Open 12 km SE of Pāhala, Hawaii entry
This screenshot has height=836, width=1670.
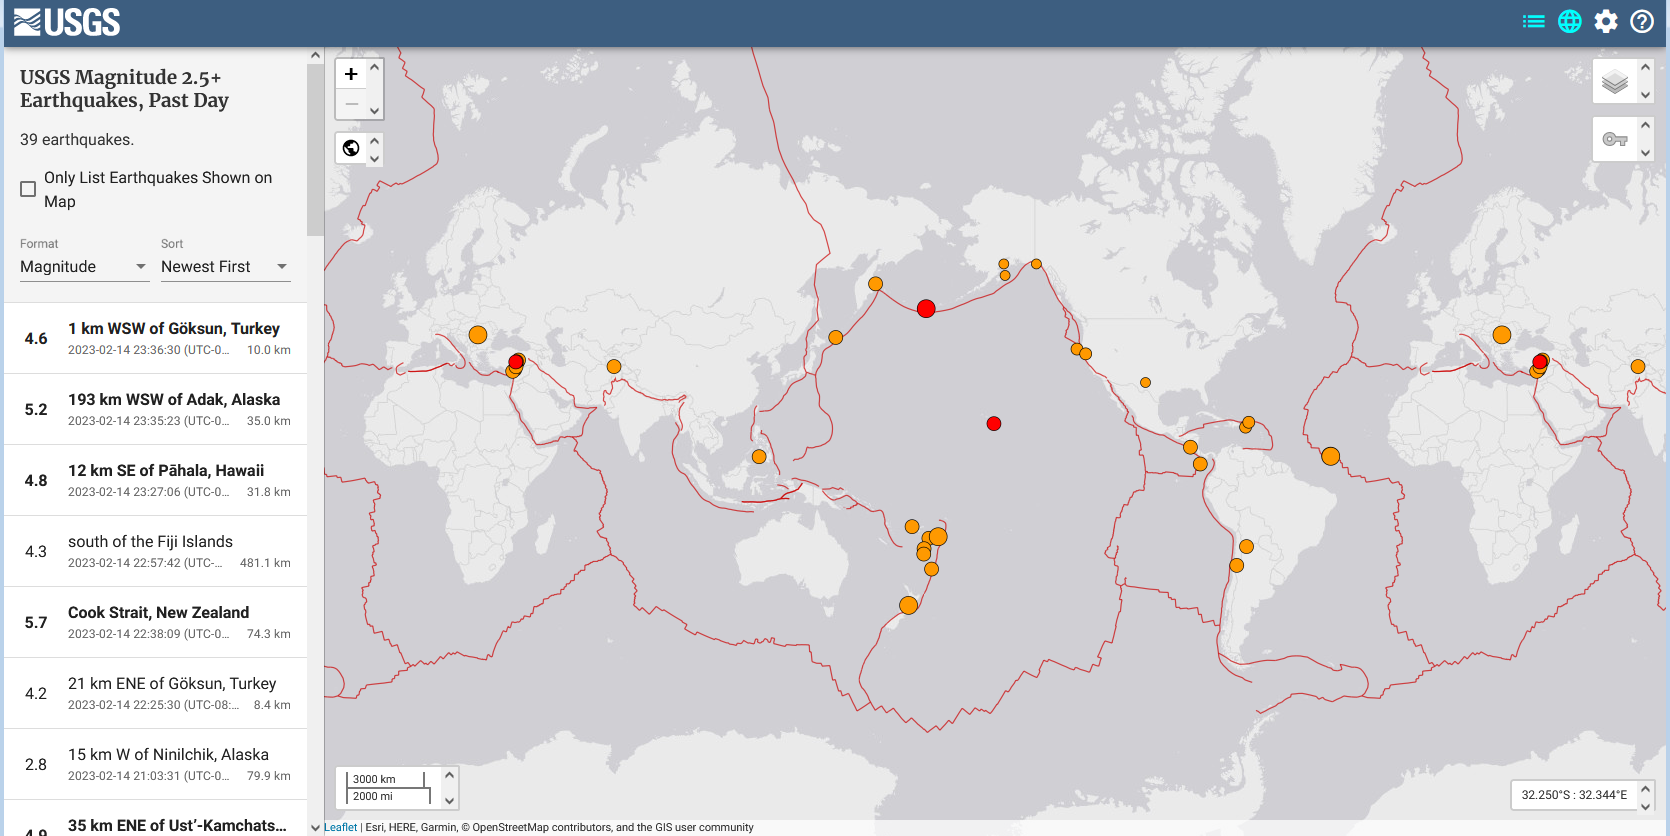(x=156, y=480)
